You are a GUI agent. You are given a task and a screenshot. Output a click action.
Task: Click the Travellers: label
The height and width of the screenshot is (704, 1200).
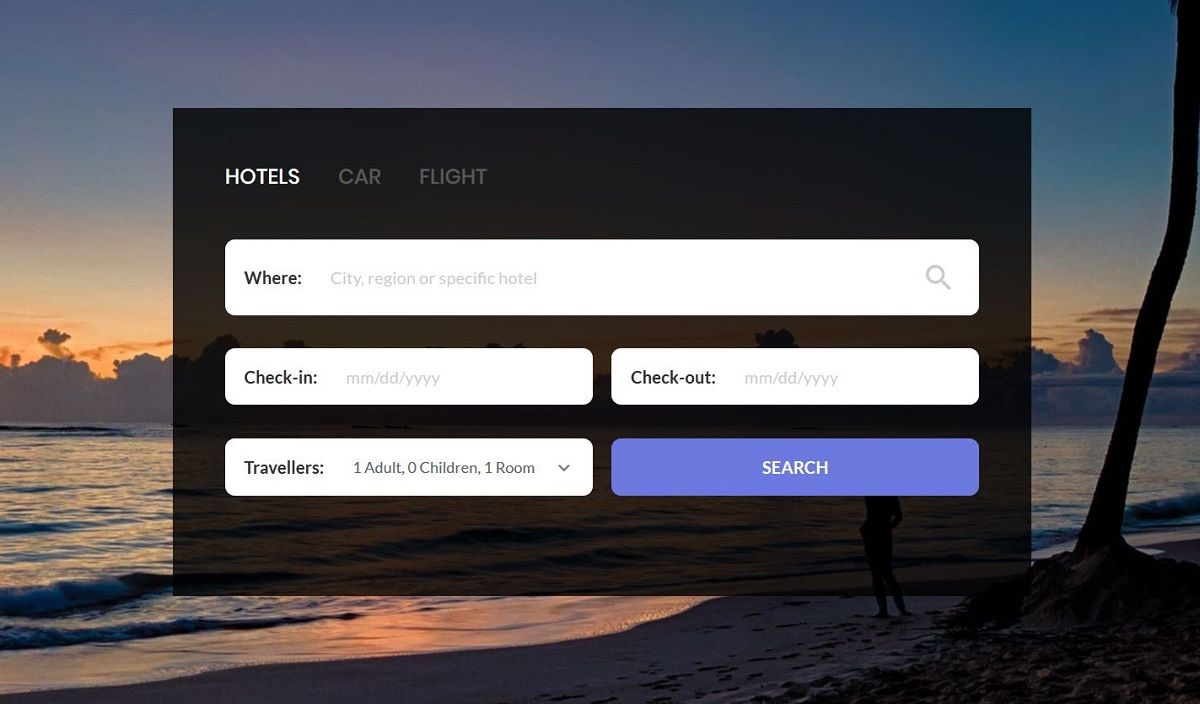click(284, 467)
